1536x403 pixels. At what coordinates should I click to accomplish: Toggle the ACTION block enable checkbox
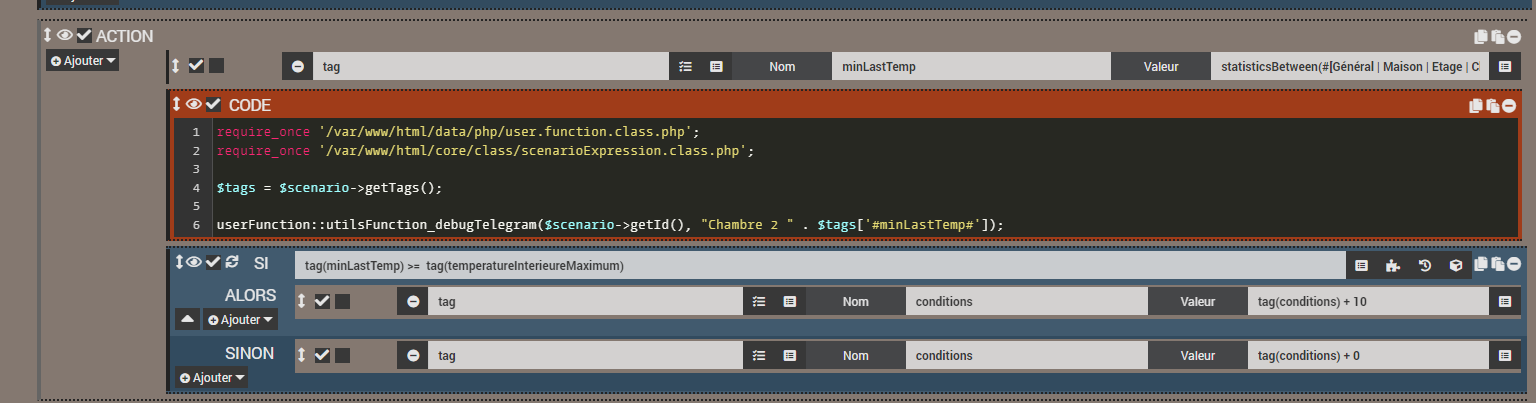coord(84,36)
